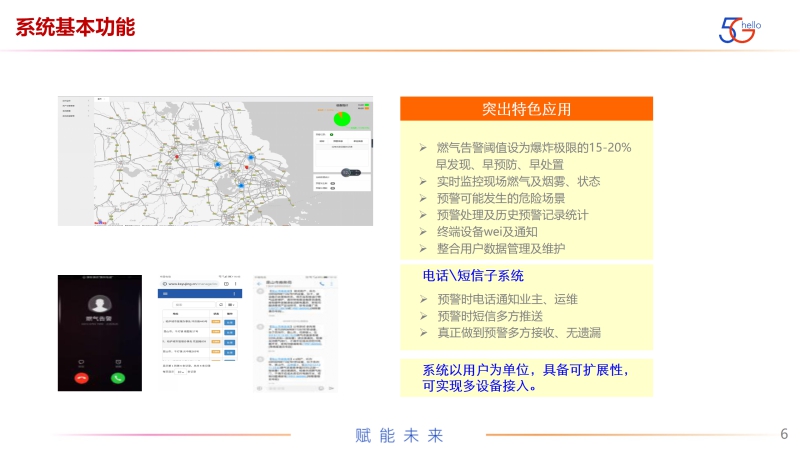Click the hamburger menu in the blue mobile header
Screen dimensions: 800x450
(x=164, y=295)
